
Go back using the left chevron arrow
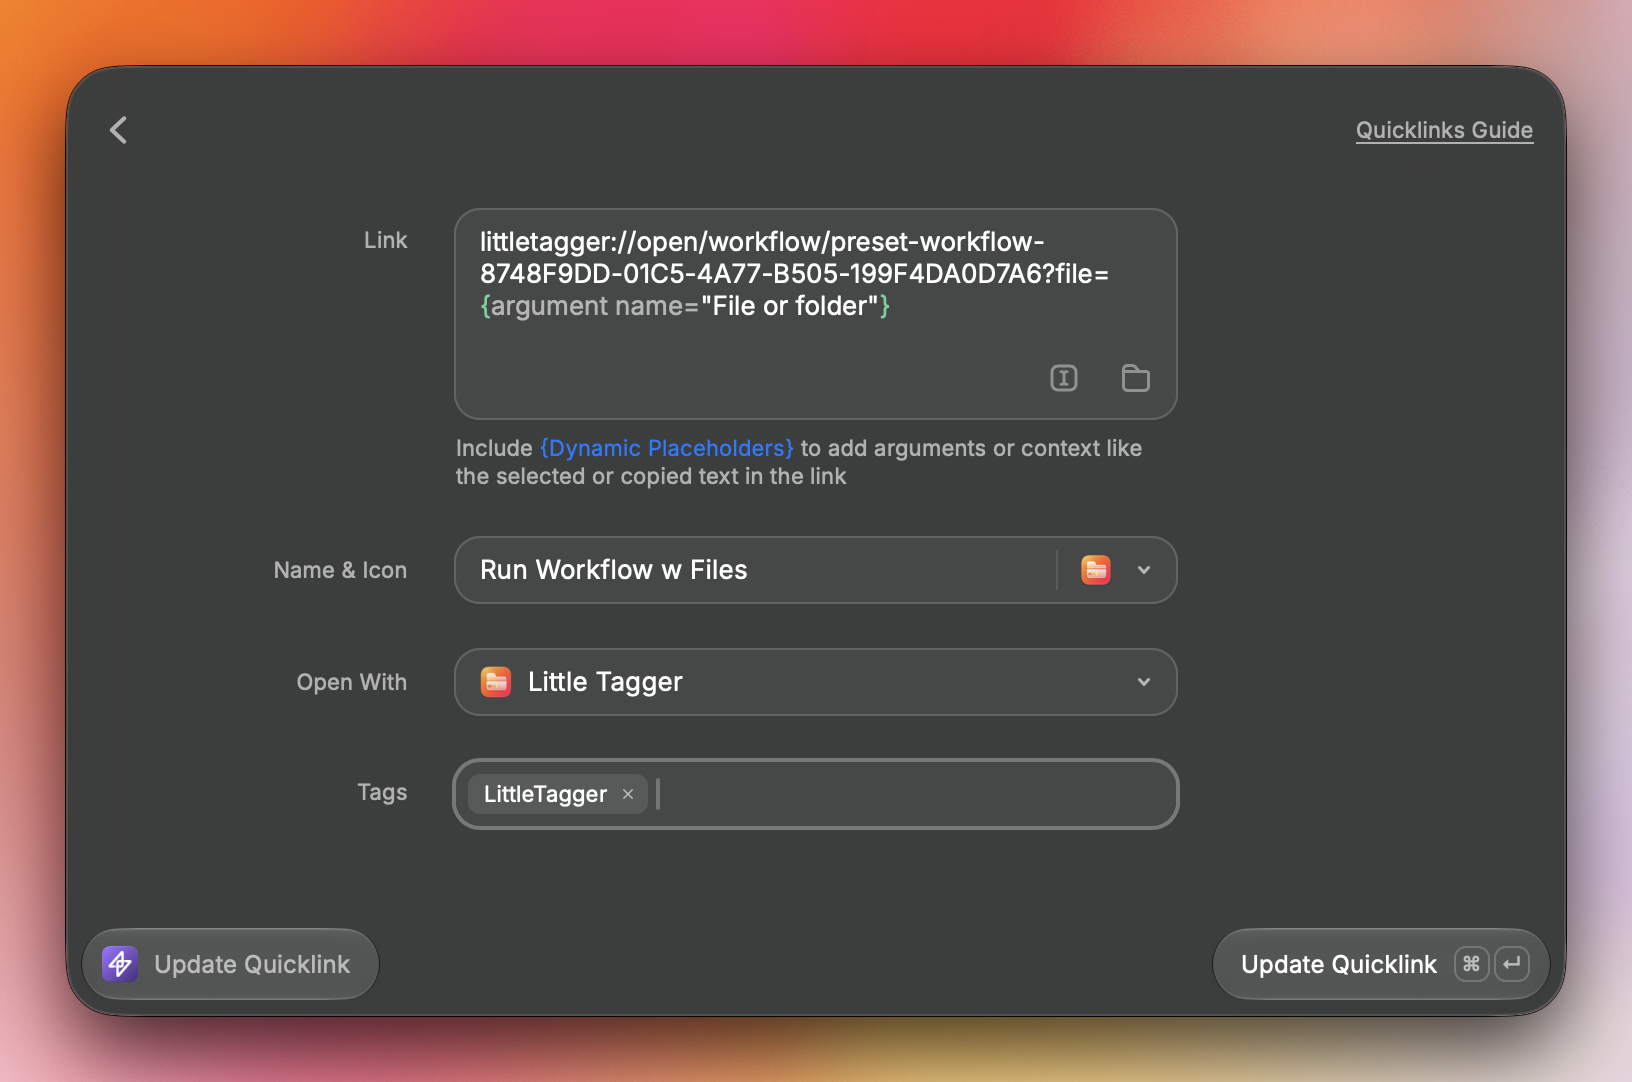[x=118, y=130]
